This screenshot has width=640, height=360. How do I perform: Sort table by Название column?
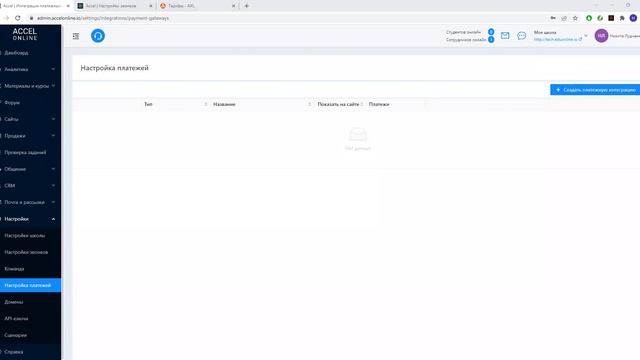pos(309,104)
